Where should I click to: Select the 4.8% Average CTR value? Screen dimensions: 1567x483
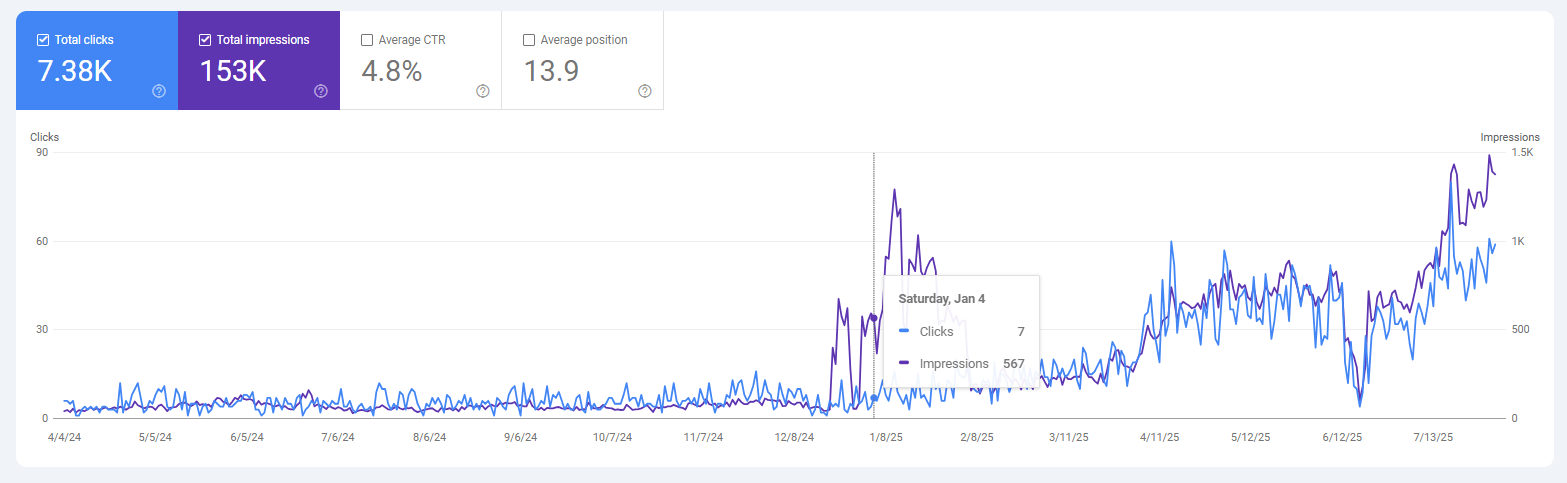(392, 72)
